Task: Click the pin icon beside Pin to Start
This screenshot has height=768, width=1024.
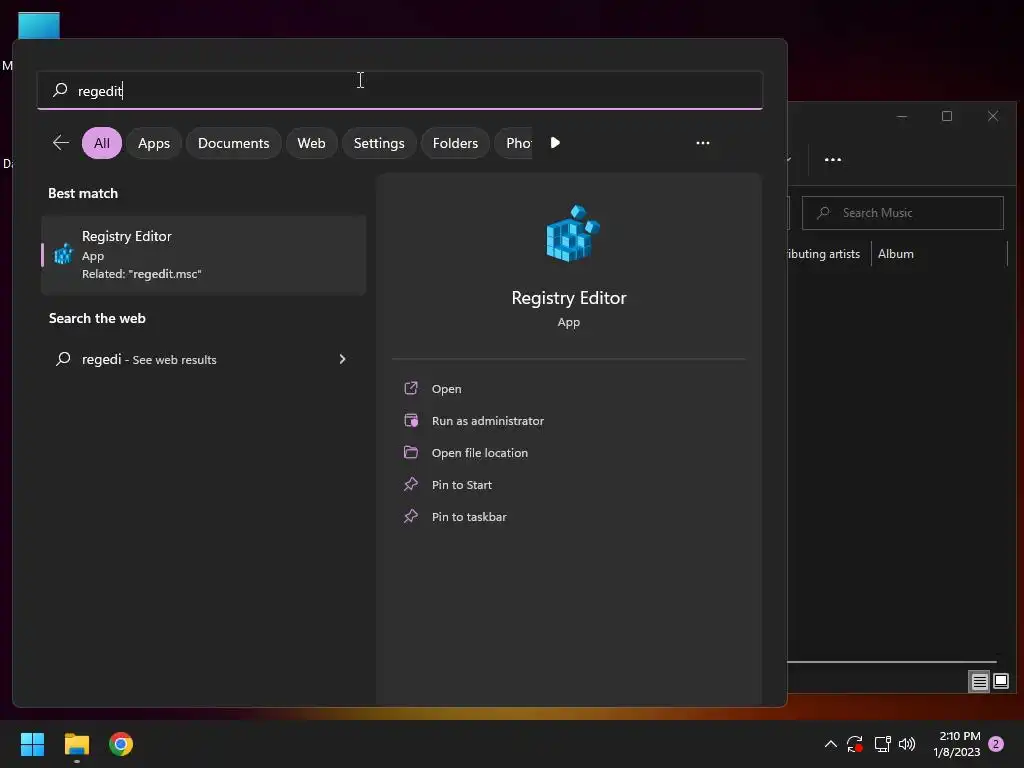Action: click(x=411, y=484)
